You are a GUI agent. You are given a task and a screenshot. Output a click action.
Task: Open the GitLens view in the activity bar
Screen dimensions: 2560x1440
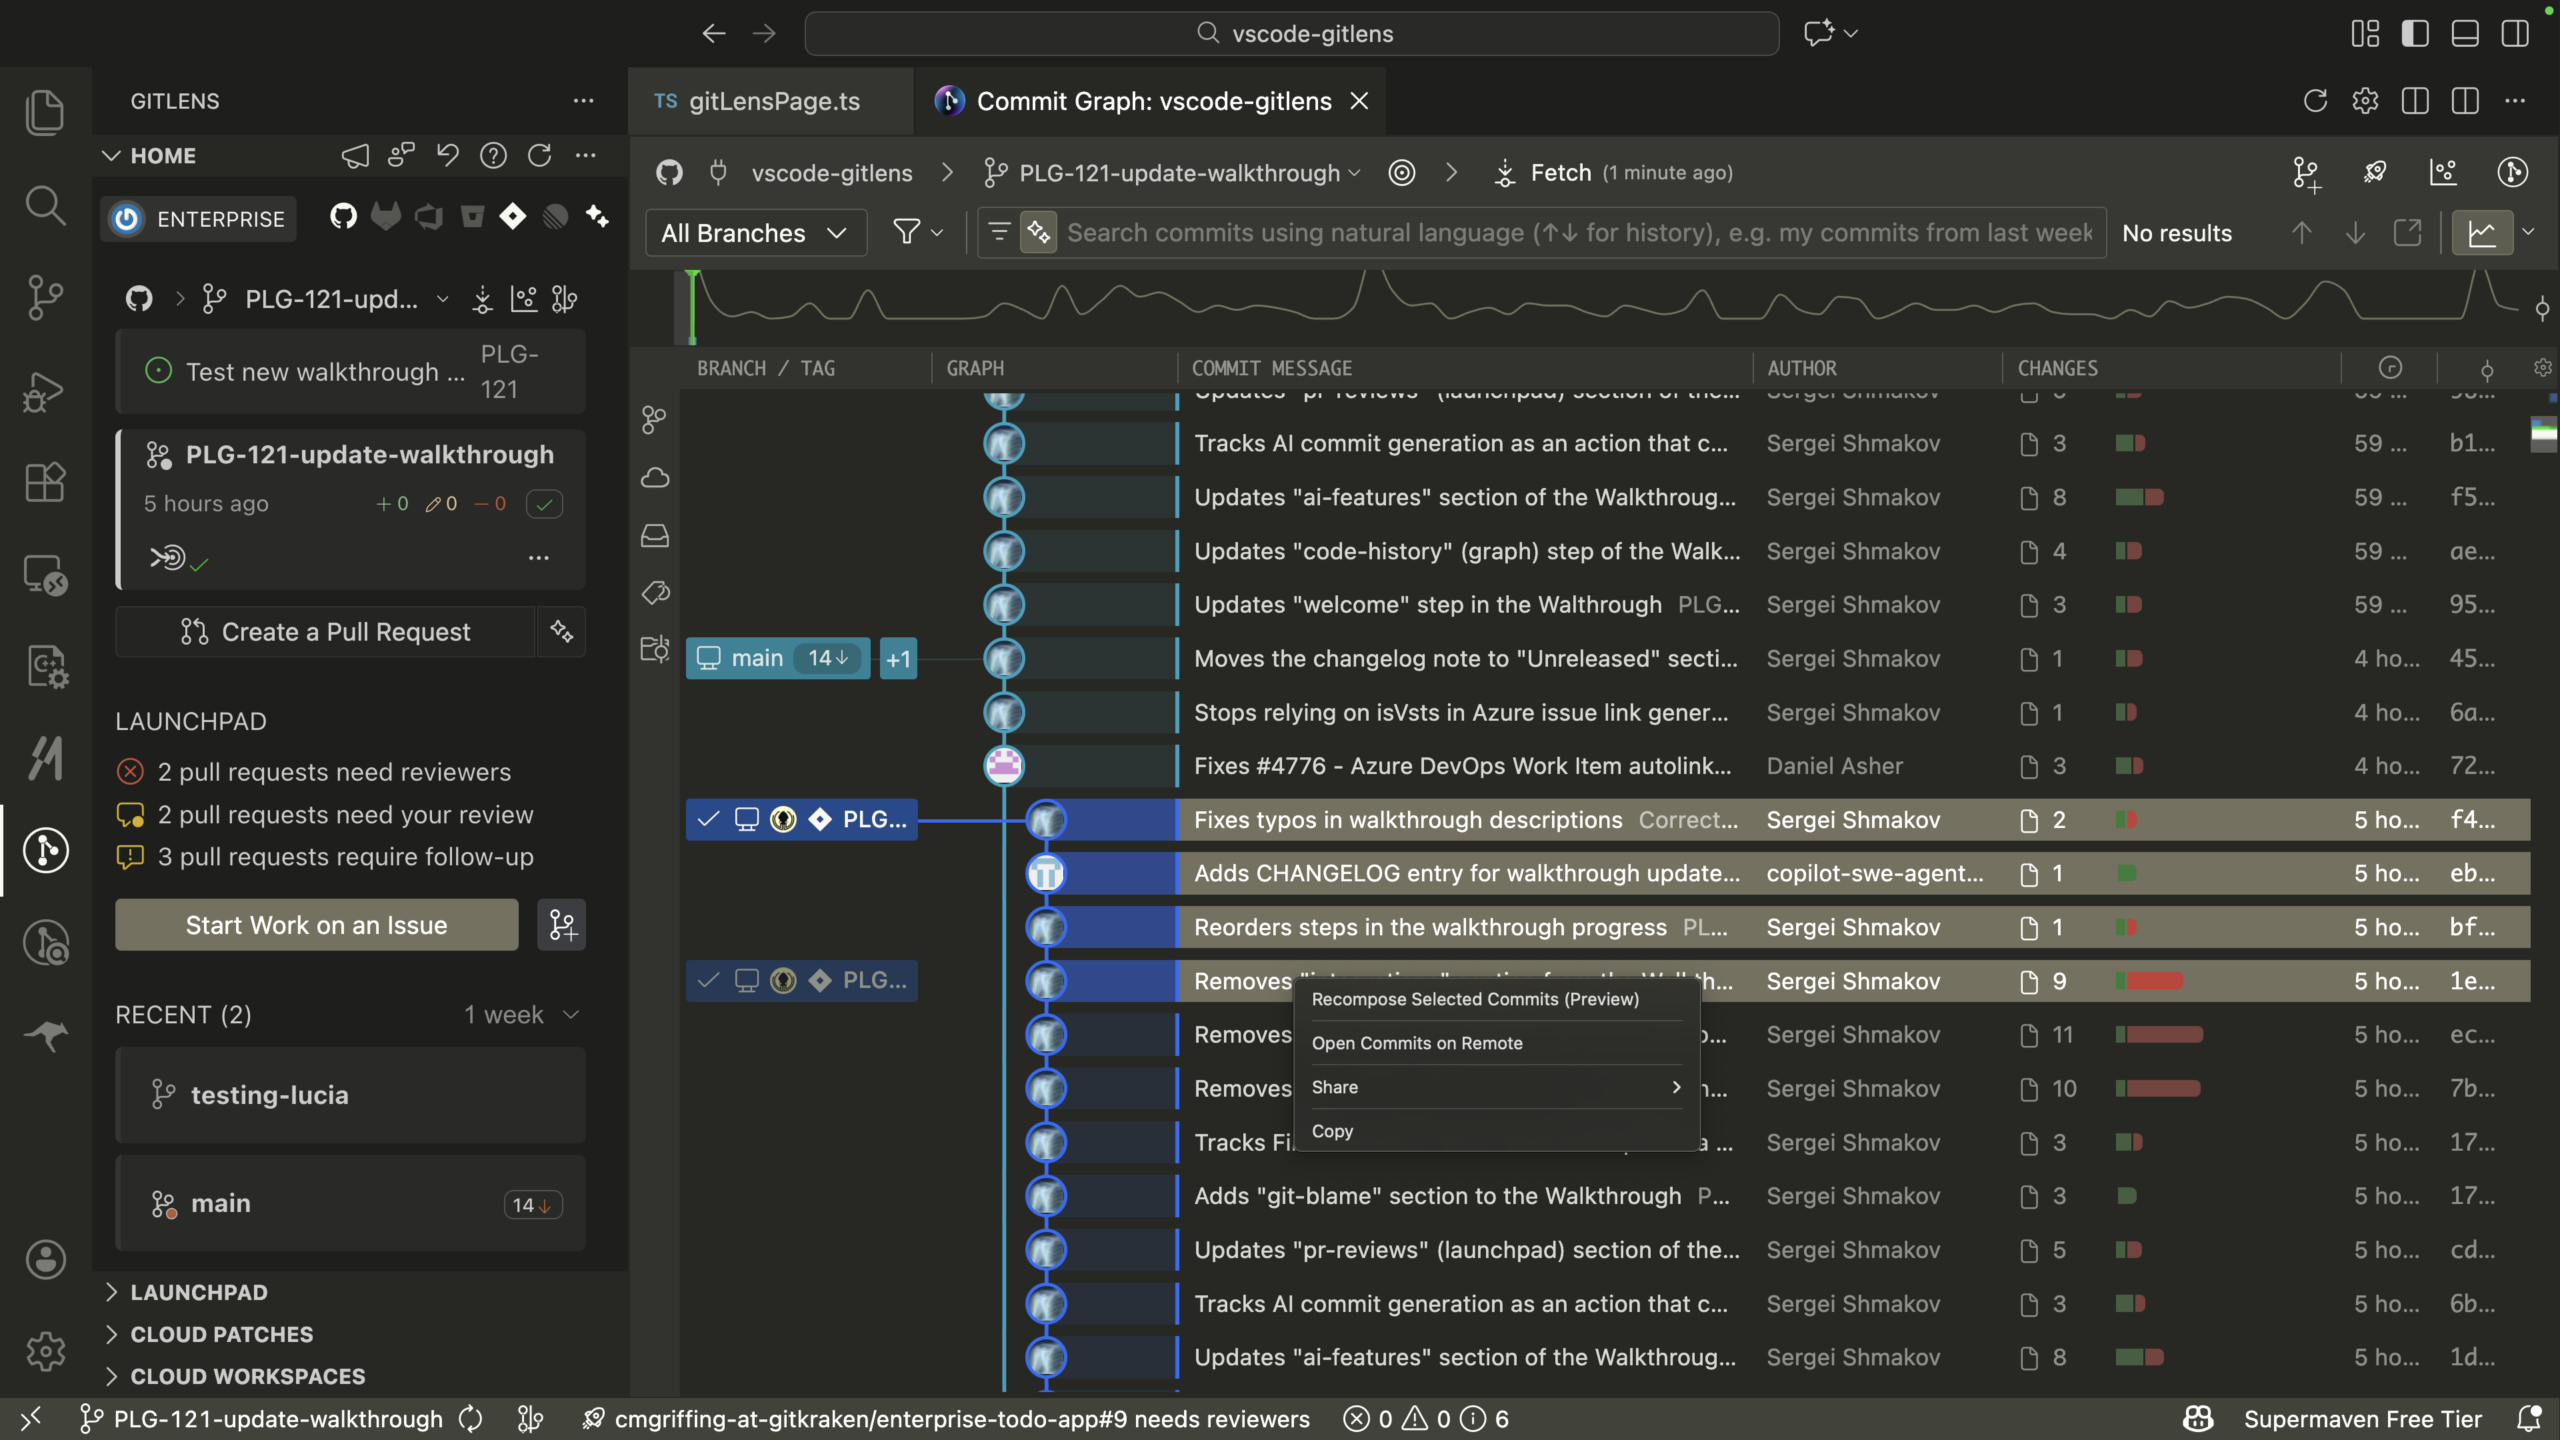click(46, 850)
